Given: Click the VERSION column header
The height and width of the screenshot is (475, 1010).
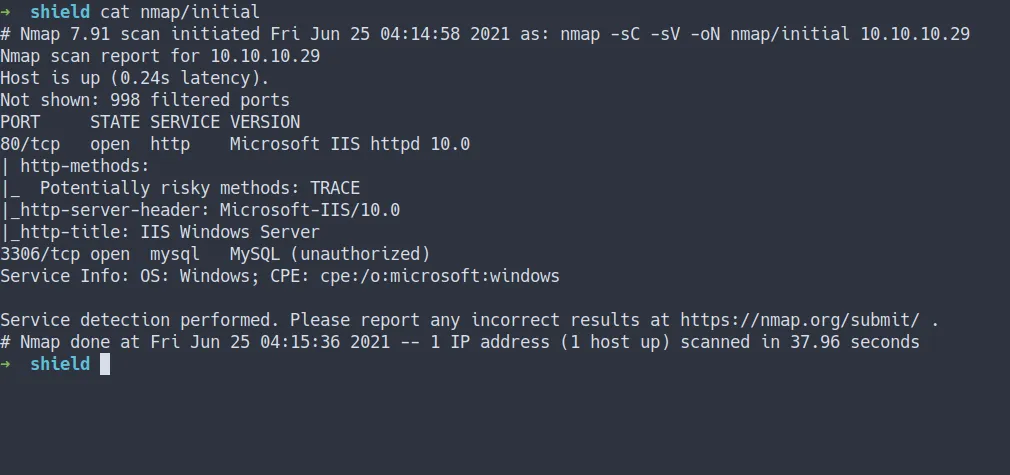Looking at the screenshot, I should point(265,122).
